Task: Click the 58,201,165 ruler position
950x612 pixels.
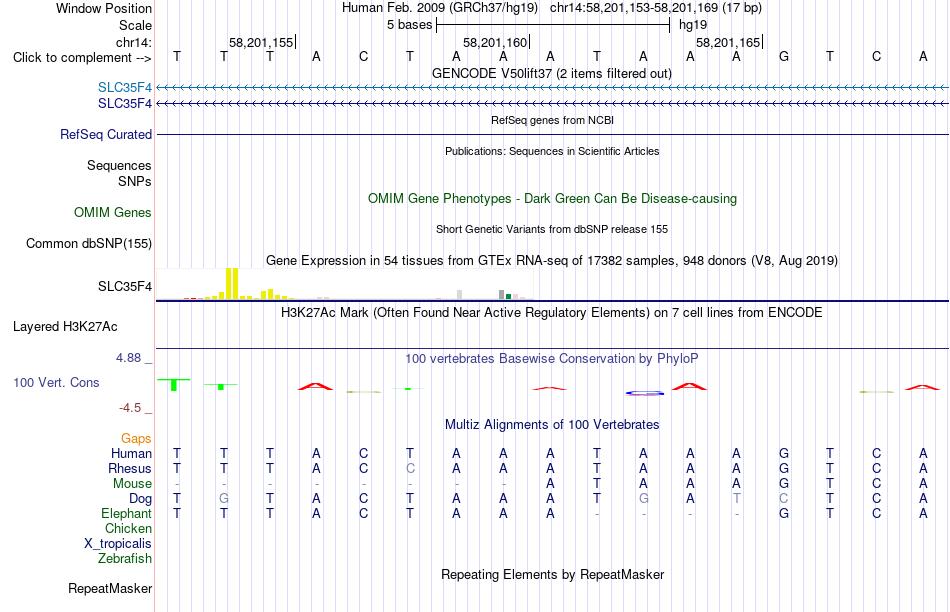Action: pyautogui.click(x=728, y=42)
